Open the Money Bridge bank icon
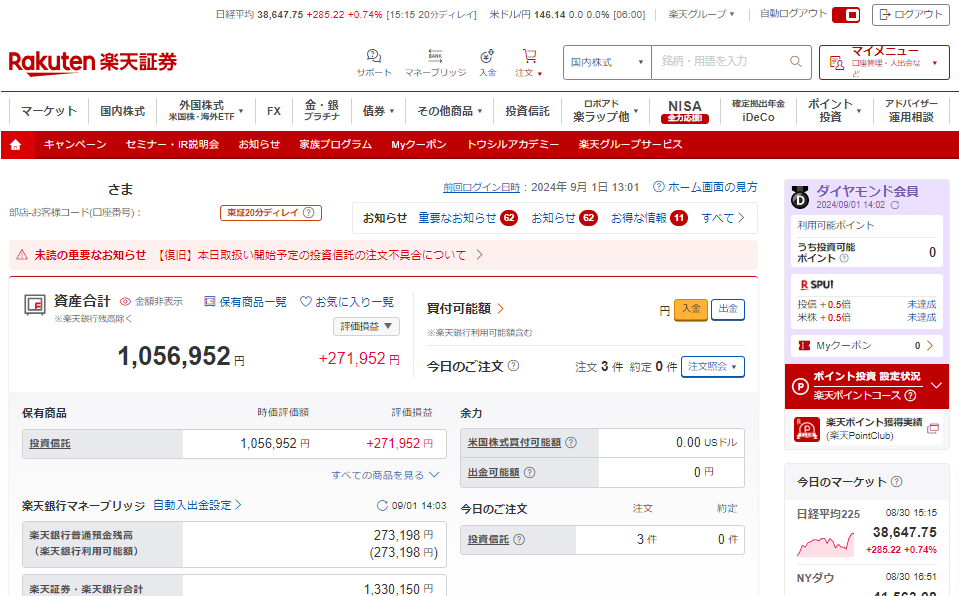This screenshot has height=596, width=959. click(435, 56)
